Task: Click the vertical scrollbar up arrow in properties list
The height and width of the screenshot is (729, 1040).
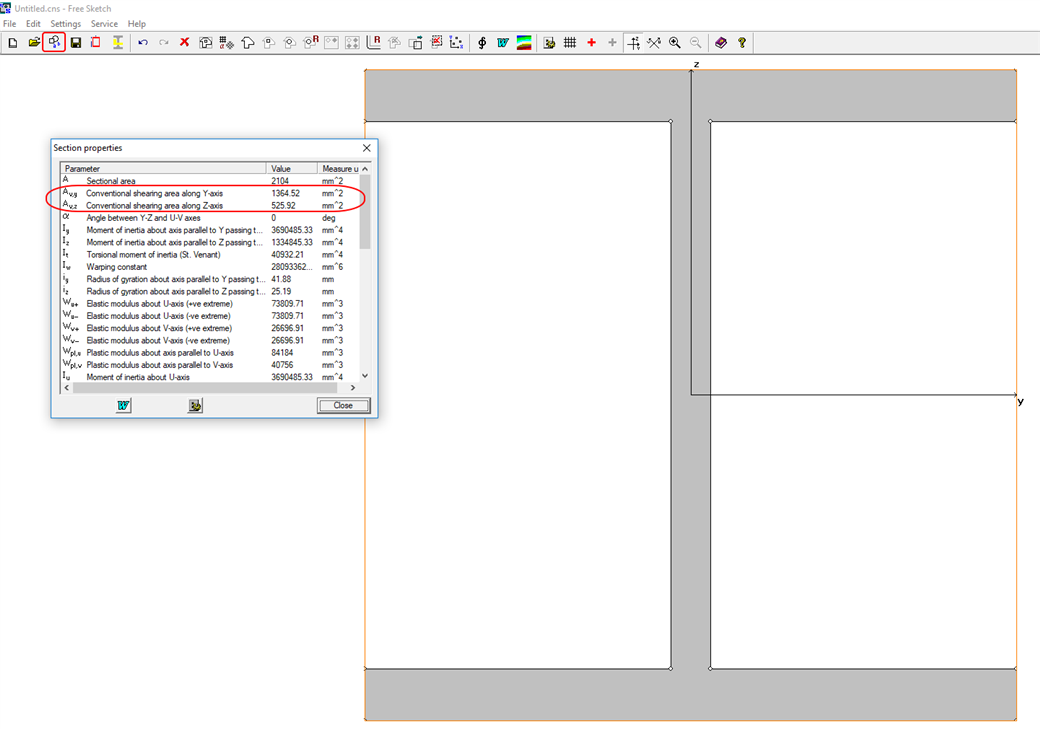Action: [x=365, y=168]
